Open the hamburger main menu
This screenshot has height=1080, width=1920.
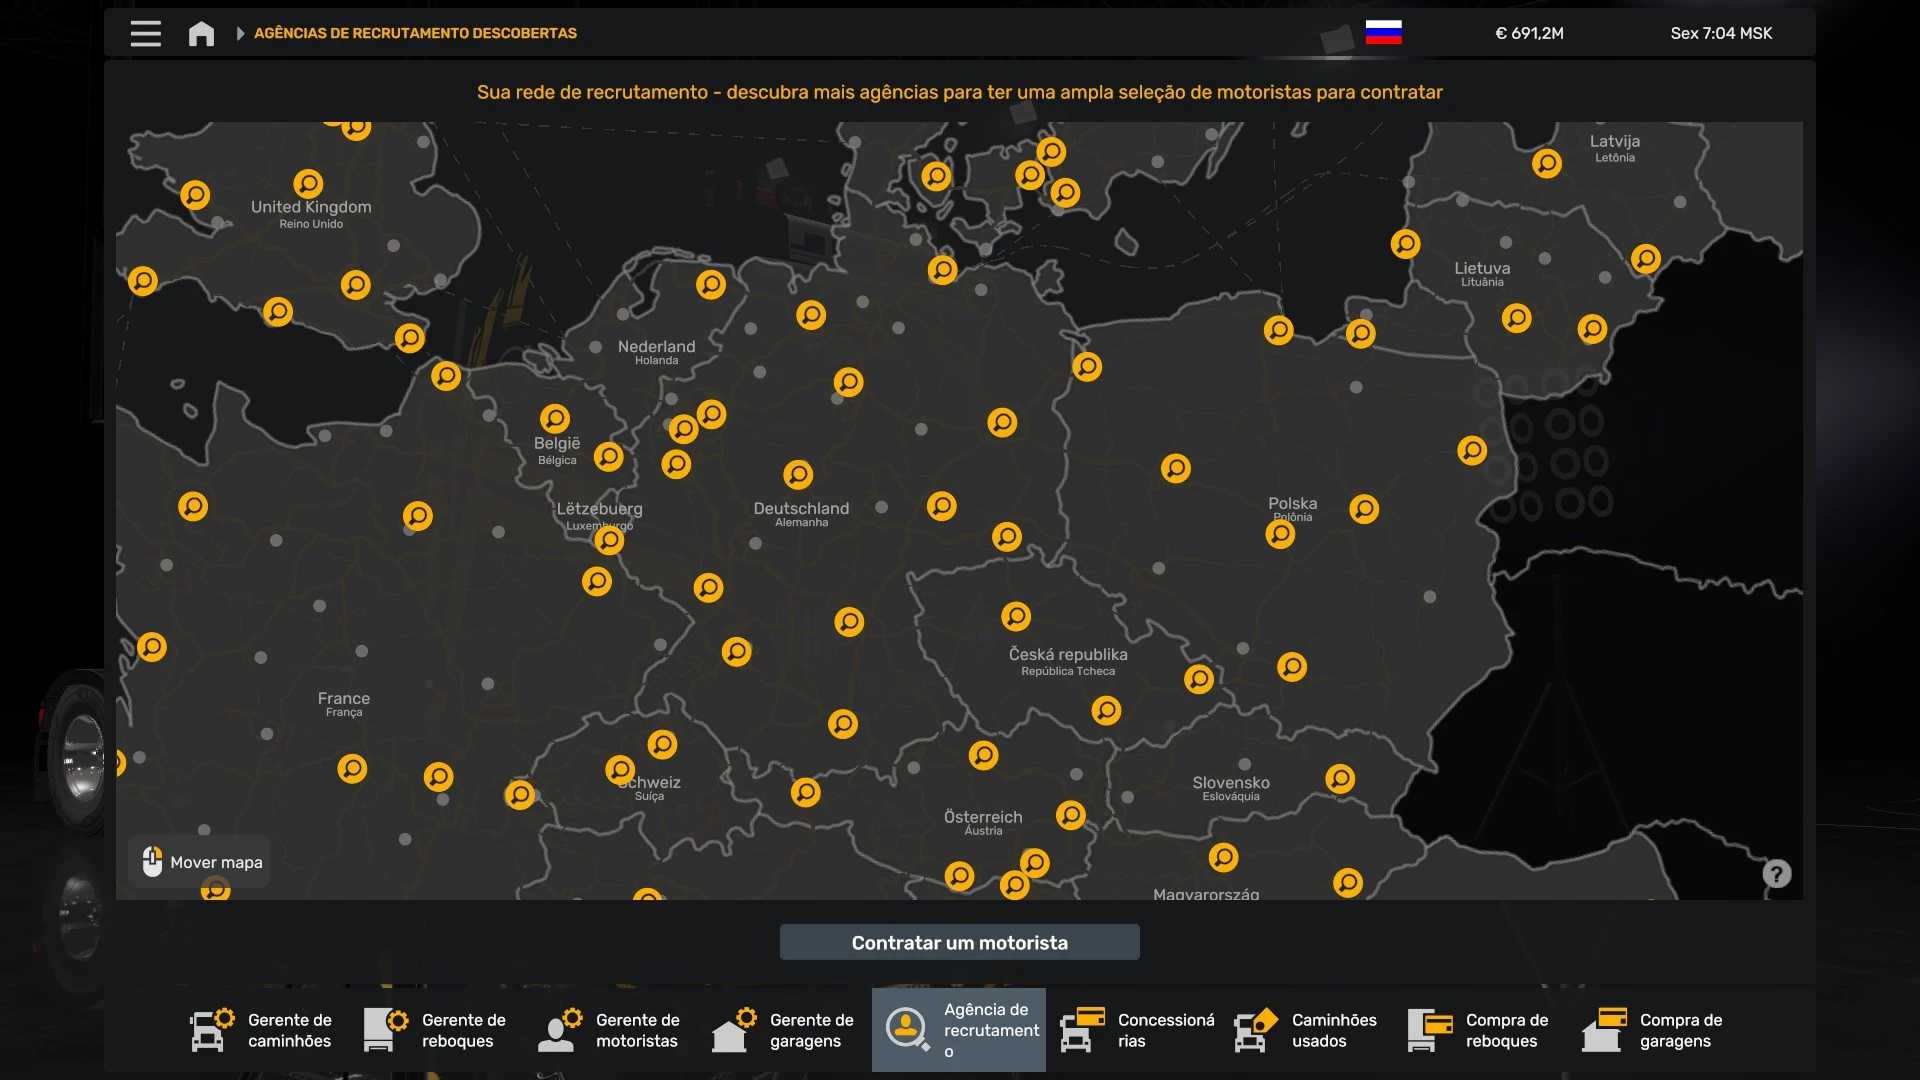pos(145,33)
